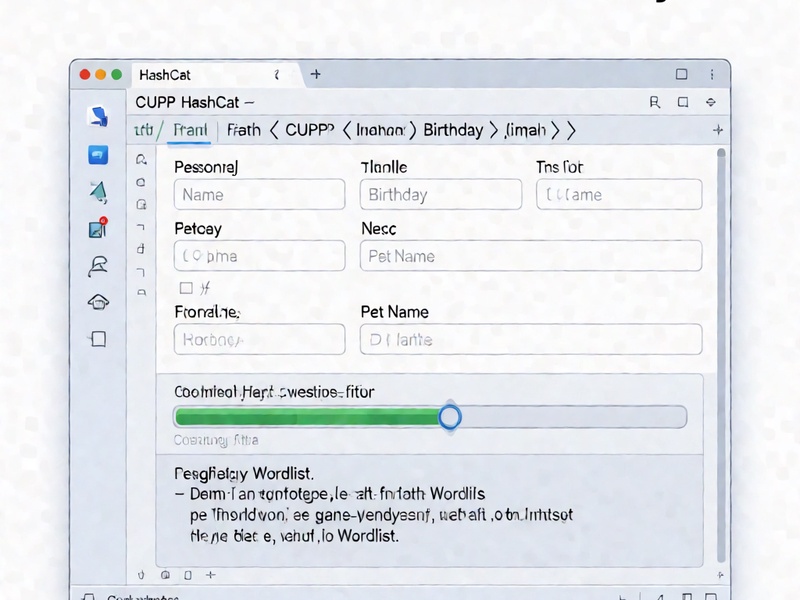Open the Inahaa breadcrumb item
This screenshot has height=600, width=800.
coord(381,130)
